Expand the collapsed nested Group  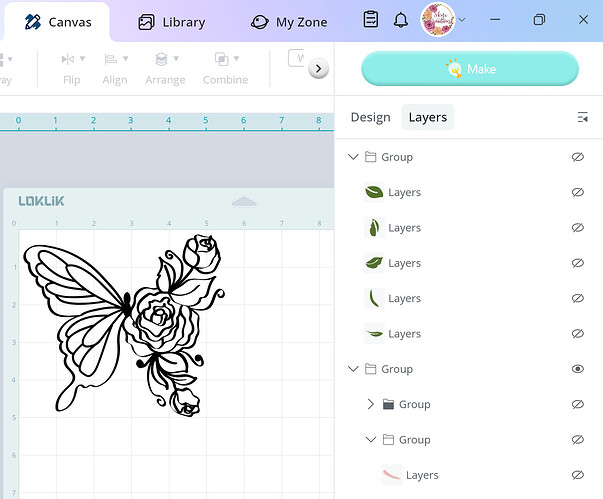pyautogui.click(x=370, y=404)
